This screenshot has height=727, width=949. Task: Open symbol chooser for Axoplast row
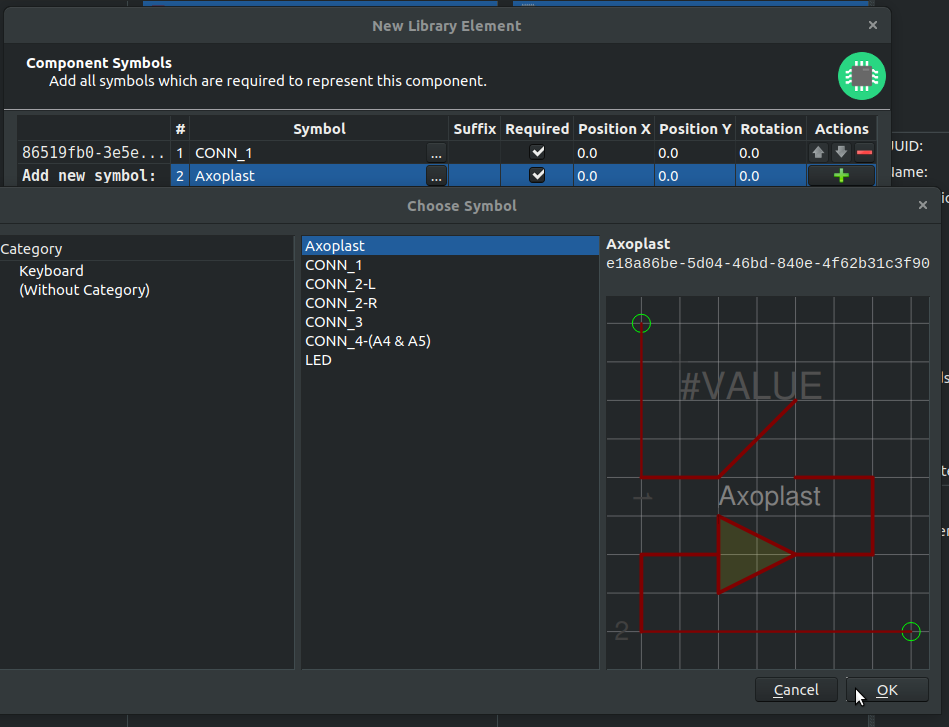[436, 176]
